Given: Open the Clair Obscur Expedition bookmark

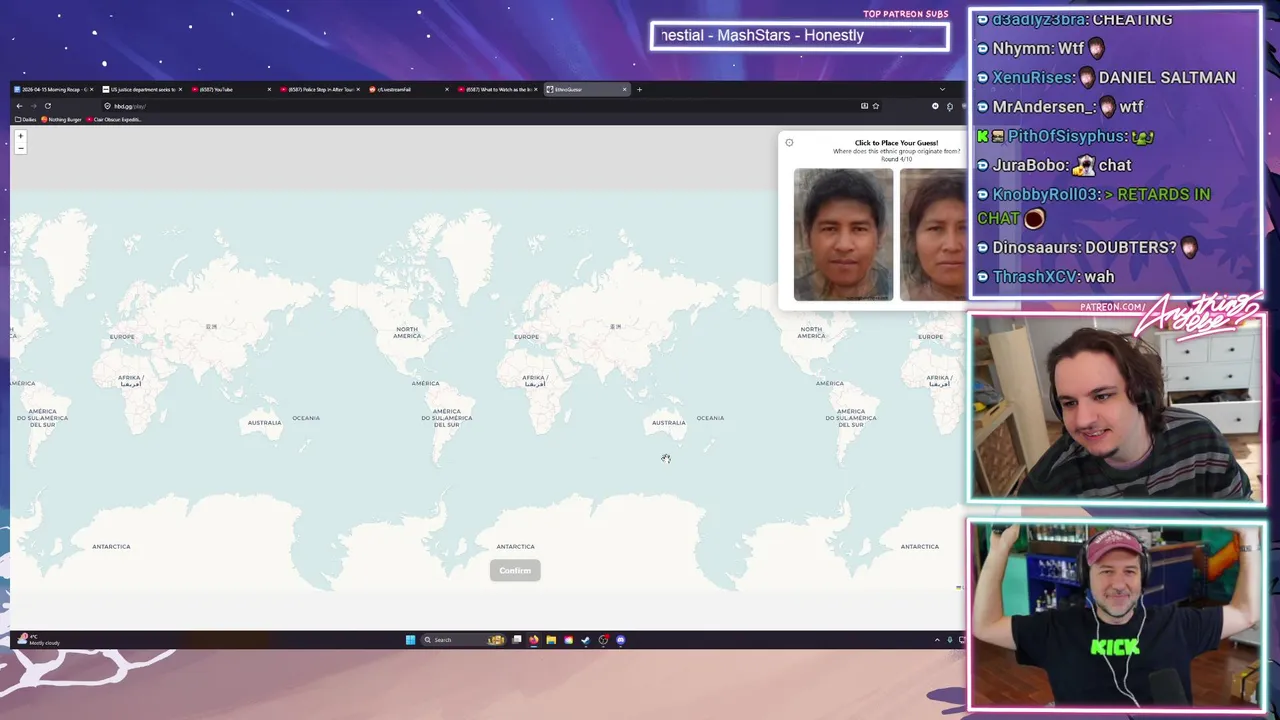Looking at the screenshot, I should 114,119.
